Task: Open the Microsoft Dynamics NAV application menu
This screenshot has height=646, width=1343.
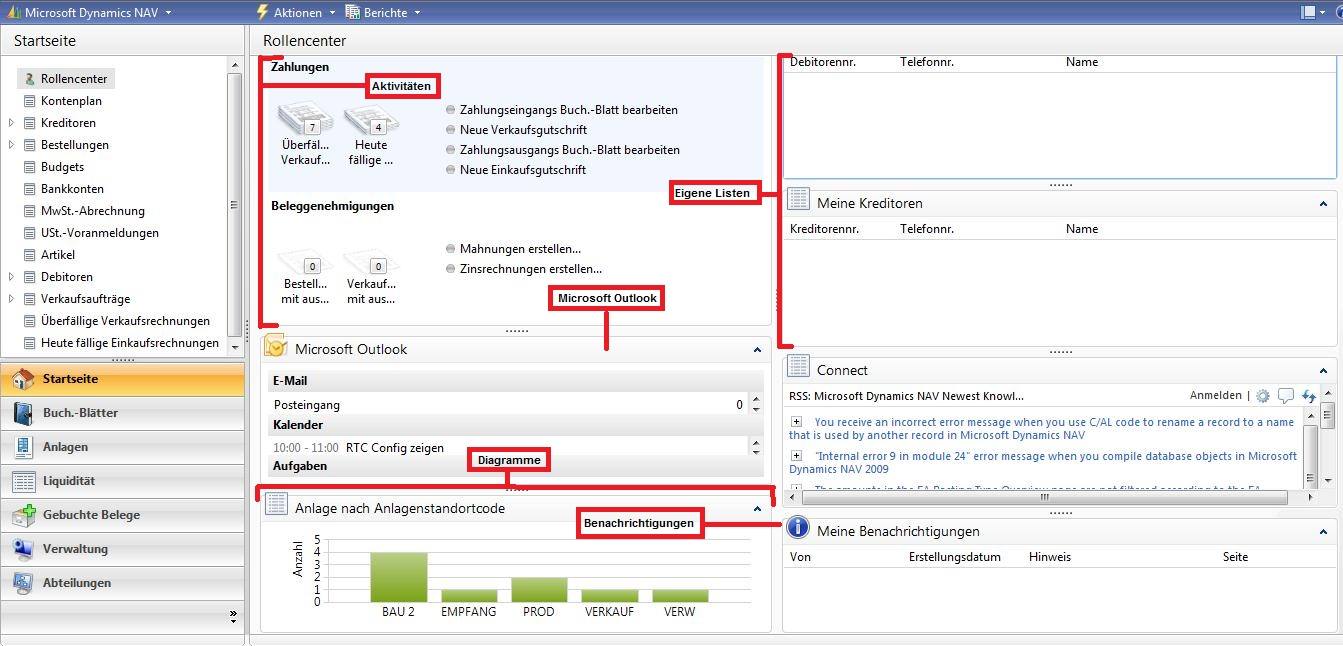Action: click(x=89, y=12)
